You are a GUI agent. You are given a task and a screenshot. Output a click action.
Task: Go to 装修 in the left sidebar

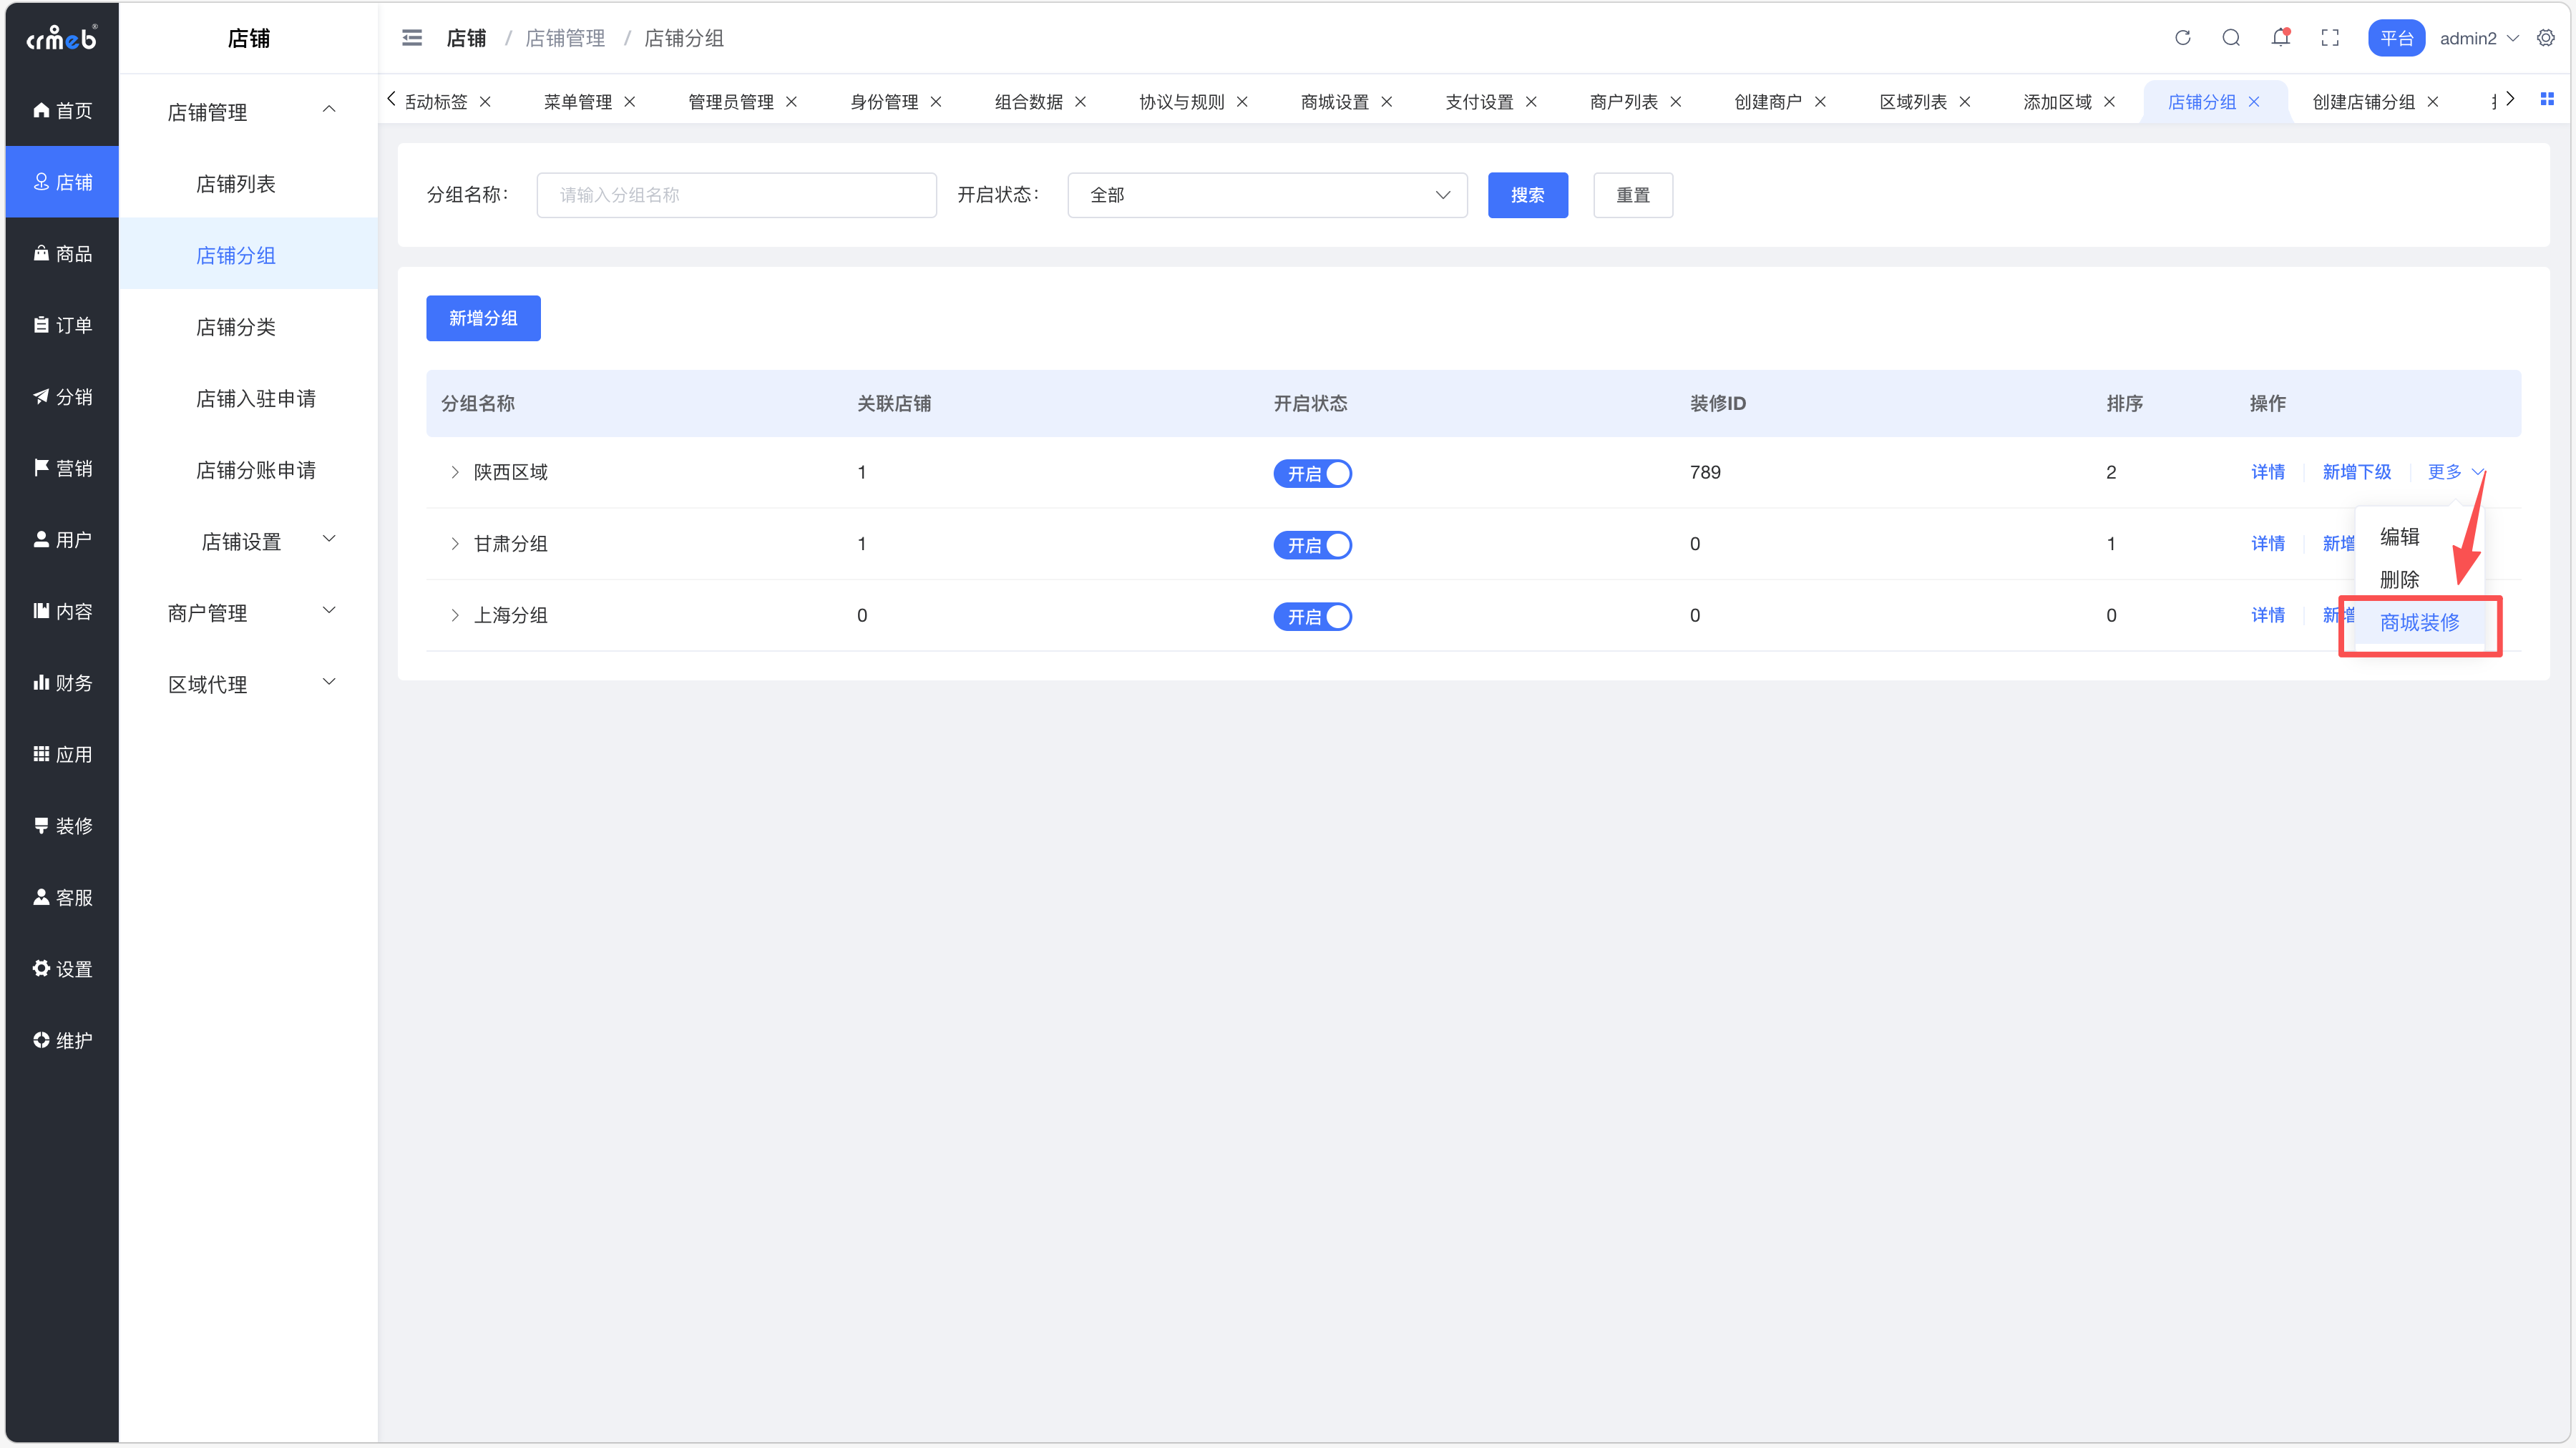point(62,826)
